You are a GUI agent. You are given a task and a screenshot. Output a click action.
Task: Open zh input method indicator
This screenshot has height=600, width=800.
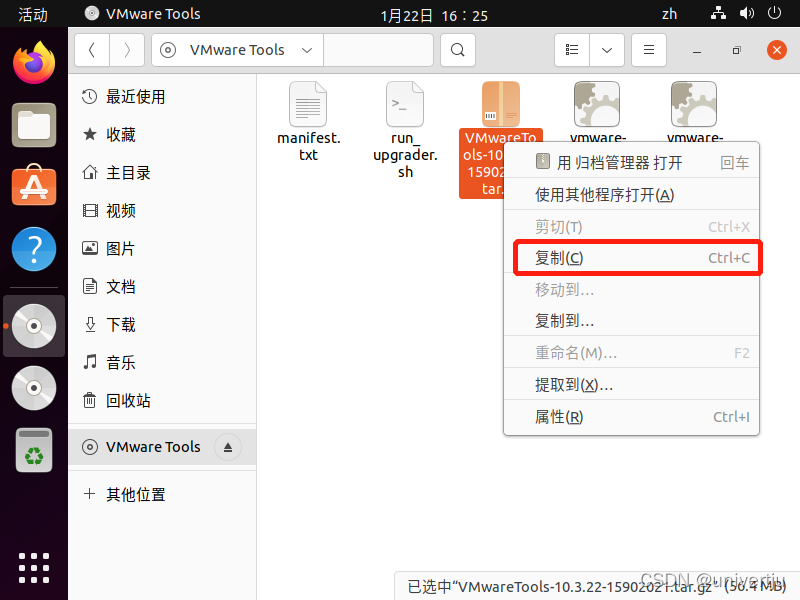pyautogui.click(x=669, y=14)
